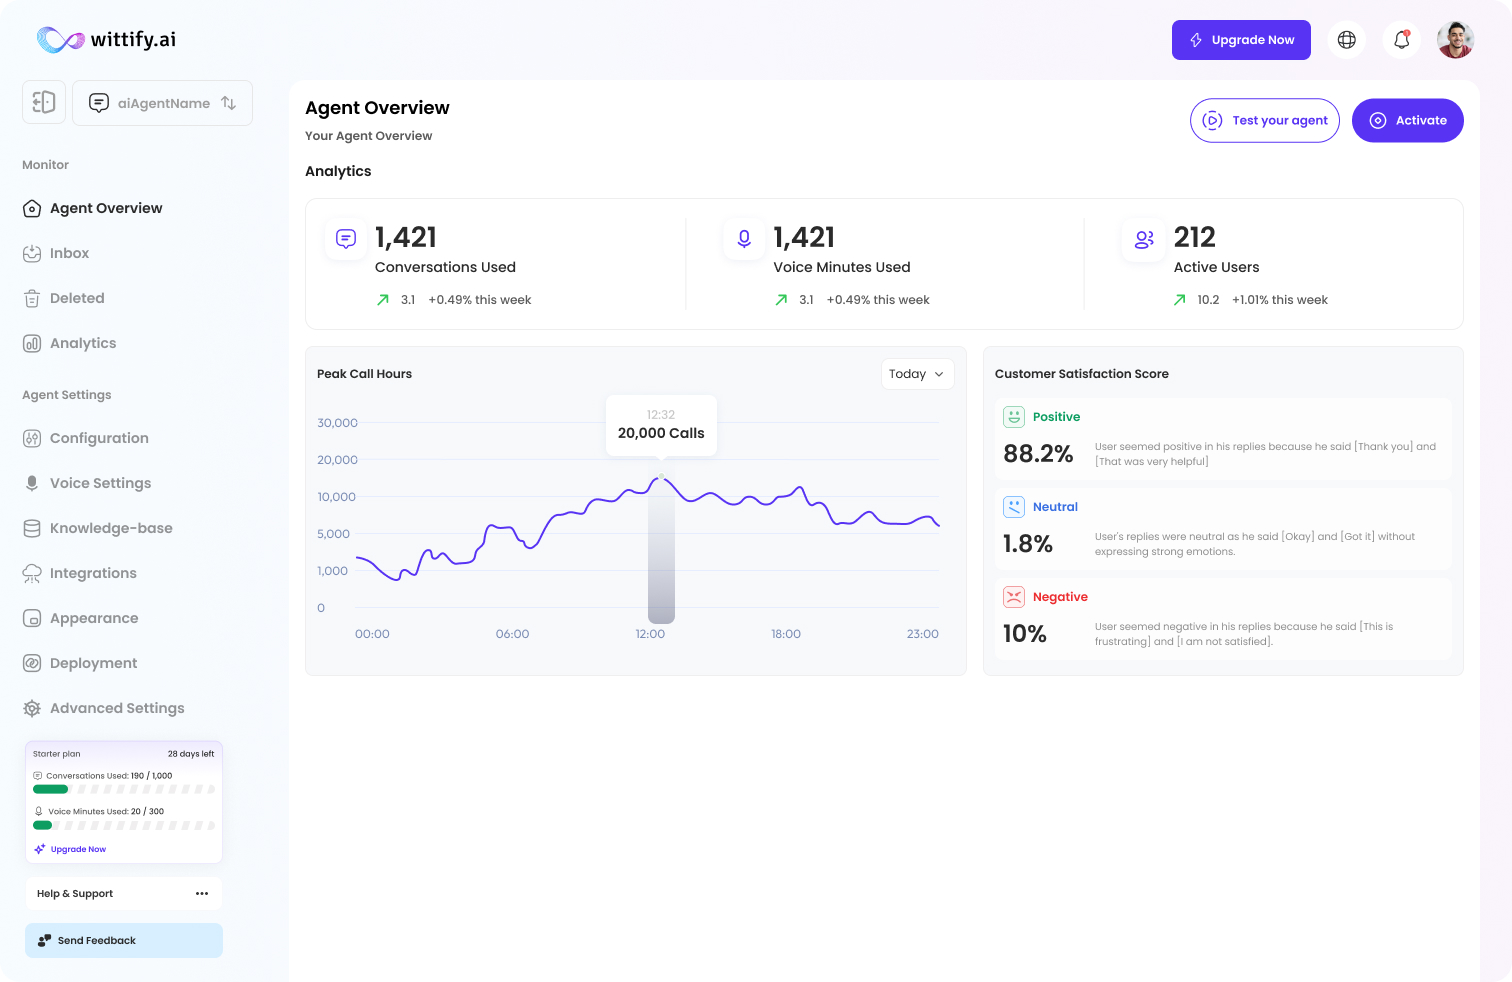This screenshot has height=982, width=1512.
Task: Open Deleted in sidebar
Action: (77, 298)
